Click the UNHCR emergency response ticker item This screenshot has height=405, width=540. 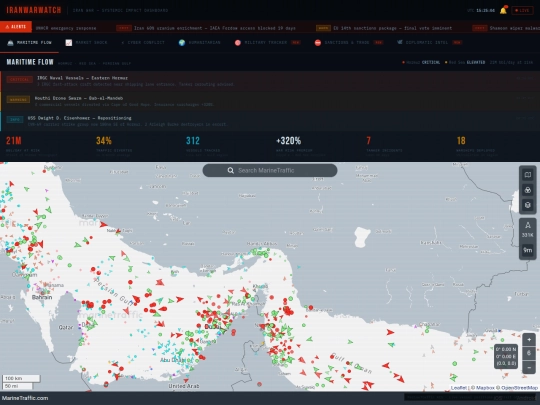pyautogui.click(x=66, y=28)
